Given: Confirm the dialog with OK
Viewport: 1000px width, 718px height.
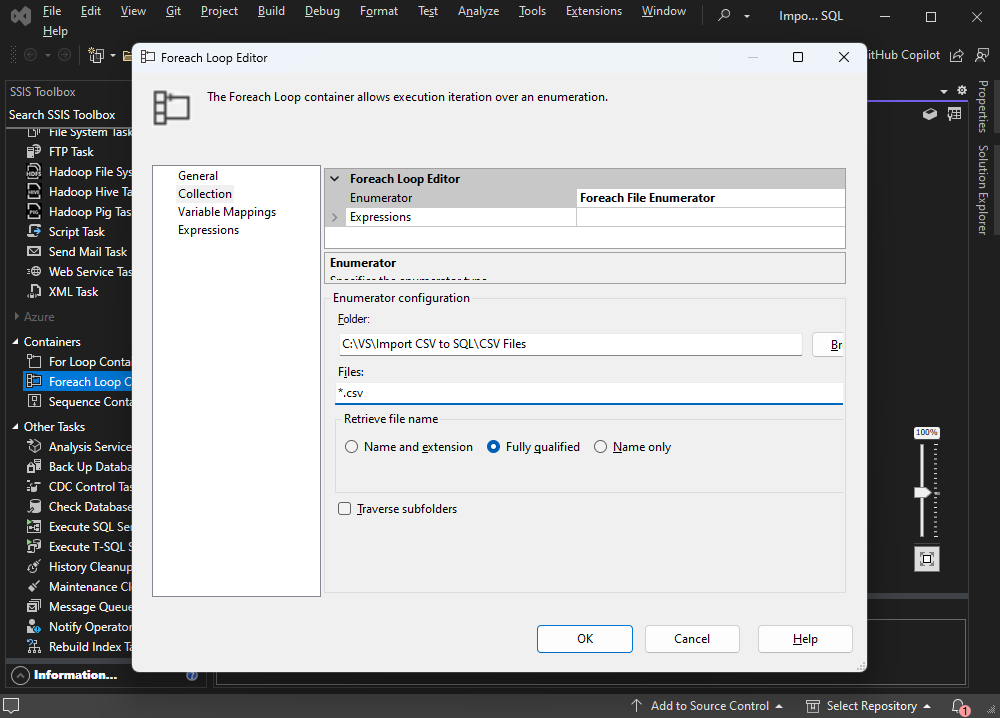Looking at the screenshot, I should 585,639.
